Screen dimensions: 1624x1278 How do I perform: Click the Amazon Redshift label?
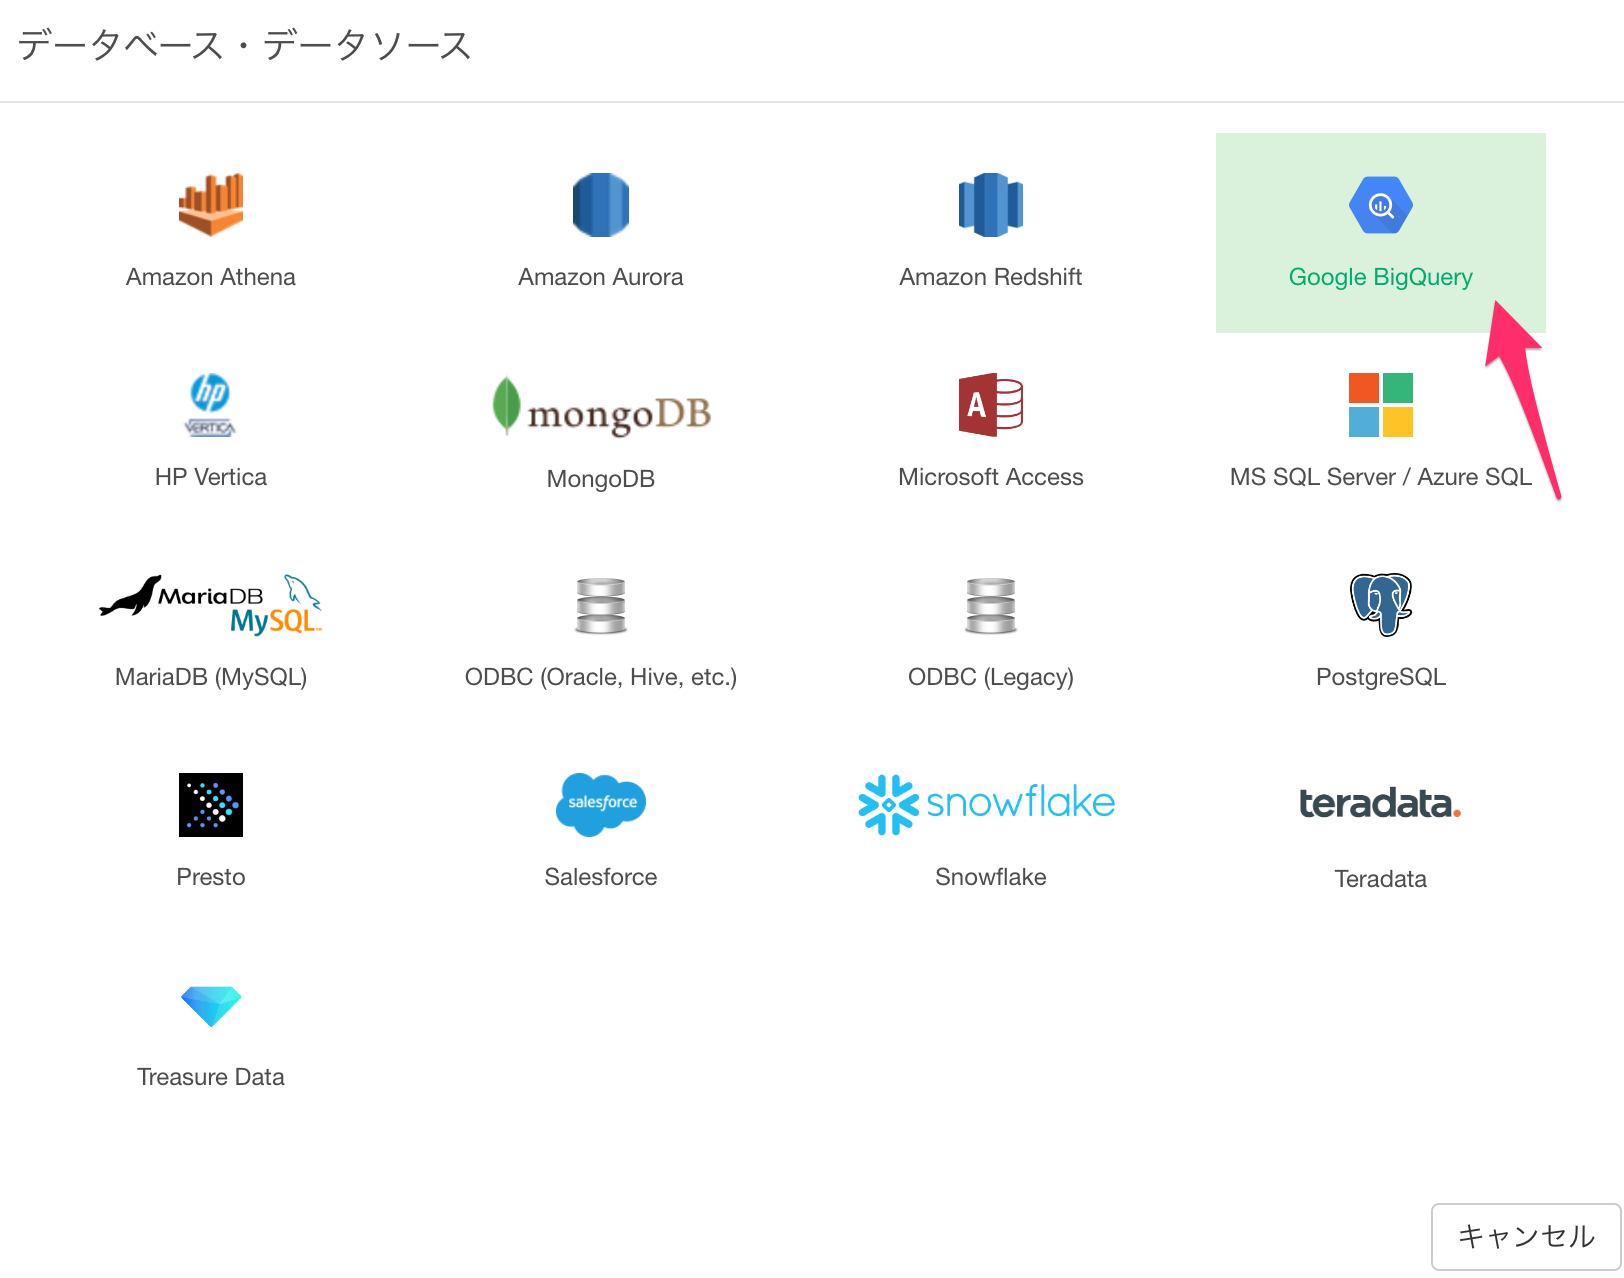tap(991, 277)
